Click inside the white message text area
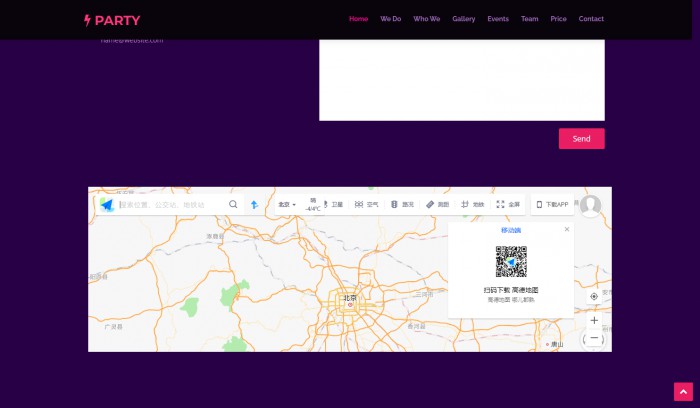The height and width of the screenshot is (408, 700). tap(462, 80)
